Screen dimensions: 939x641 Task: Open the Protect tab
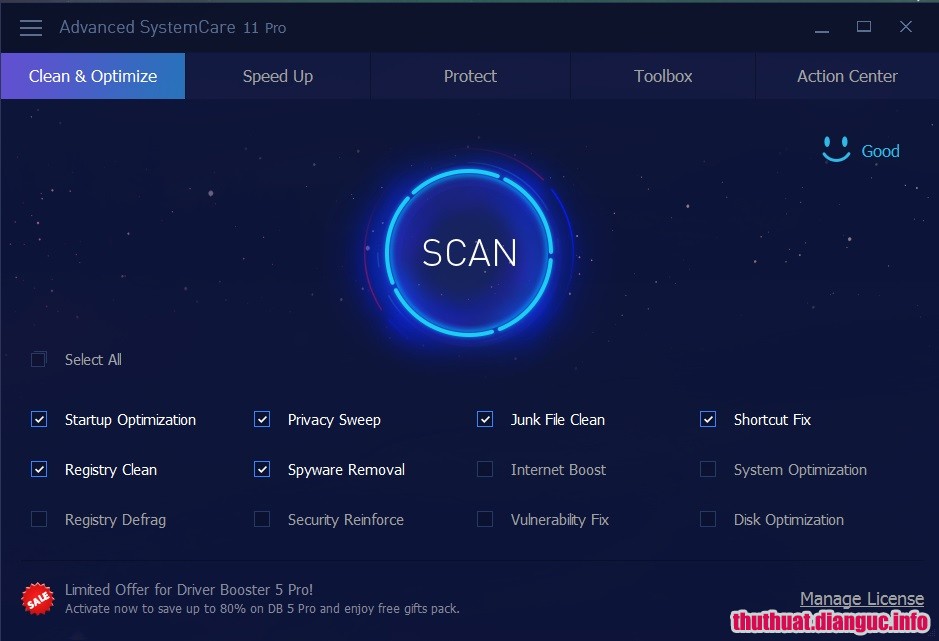coord(470,76)
